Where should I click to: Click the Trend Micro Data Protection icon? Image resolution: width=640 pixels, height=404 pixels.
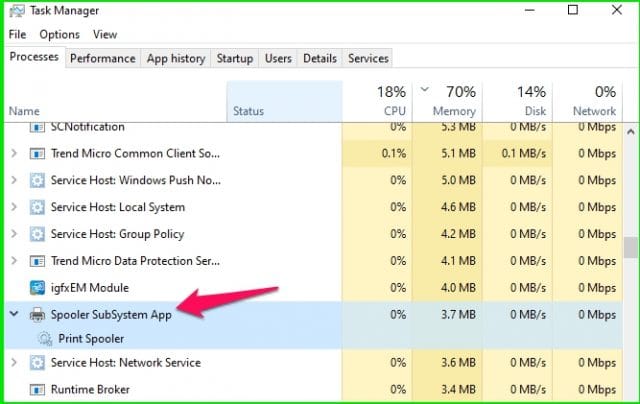pyautogui.click(x=38, y=261)
